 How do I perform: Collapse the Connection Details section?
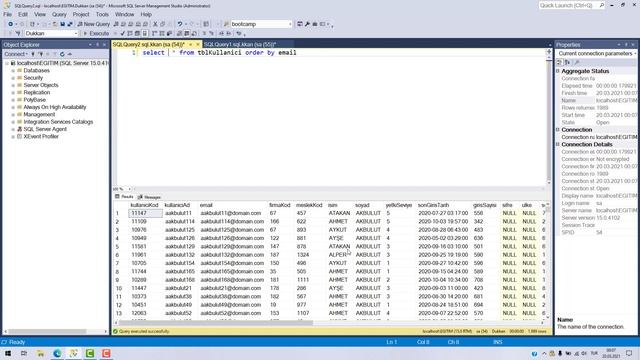point(558,144)
